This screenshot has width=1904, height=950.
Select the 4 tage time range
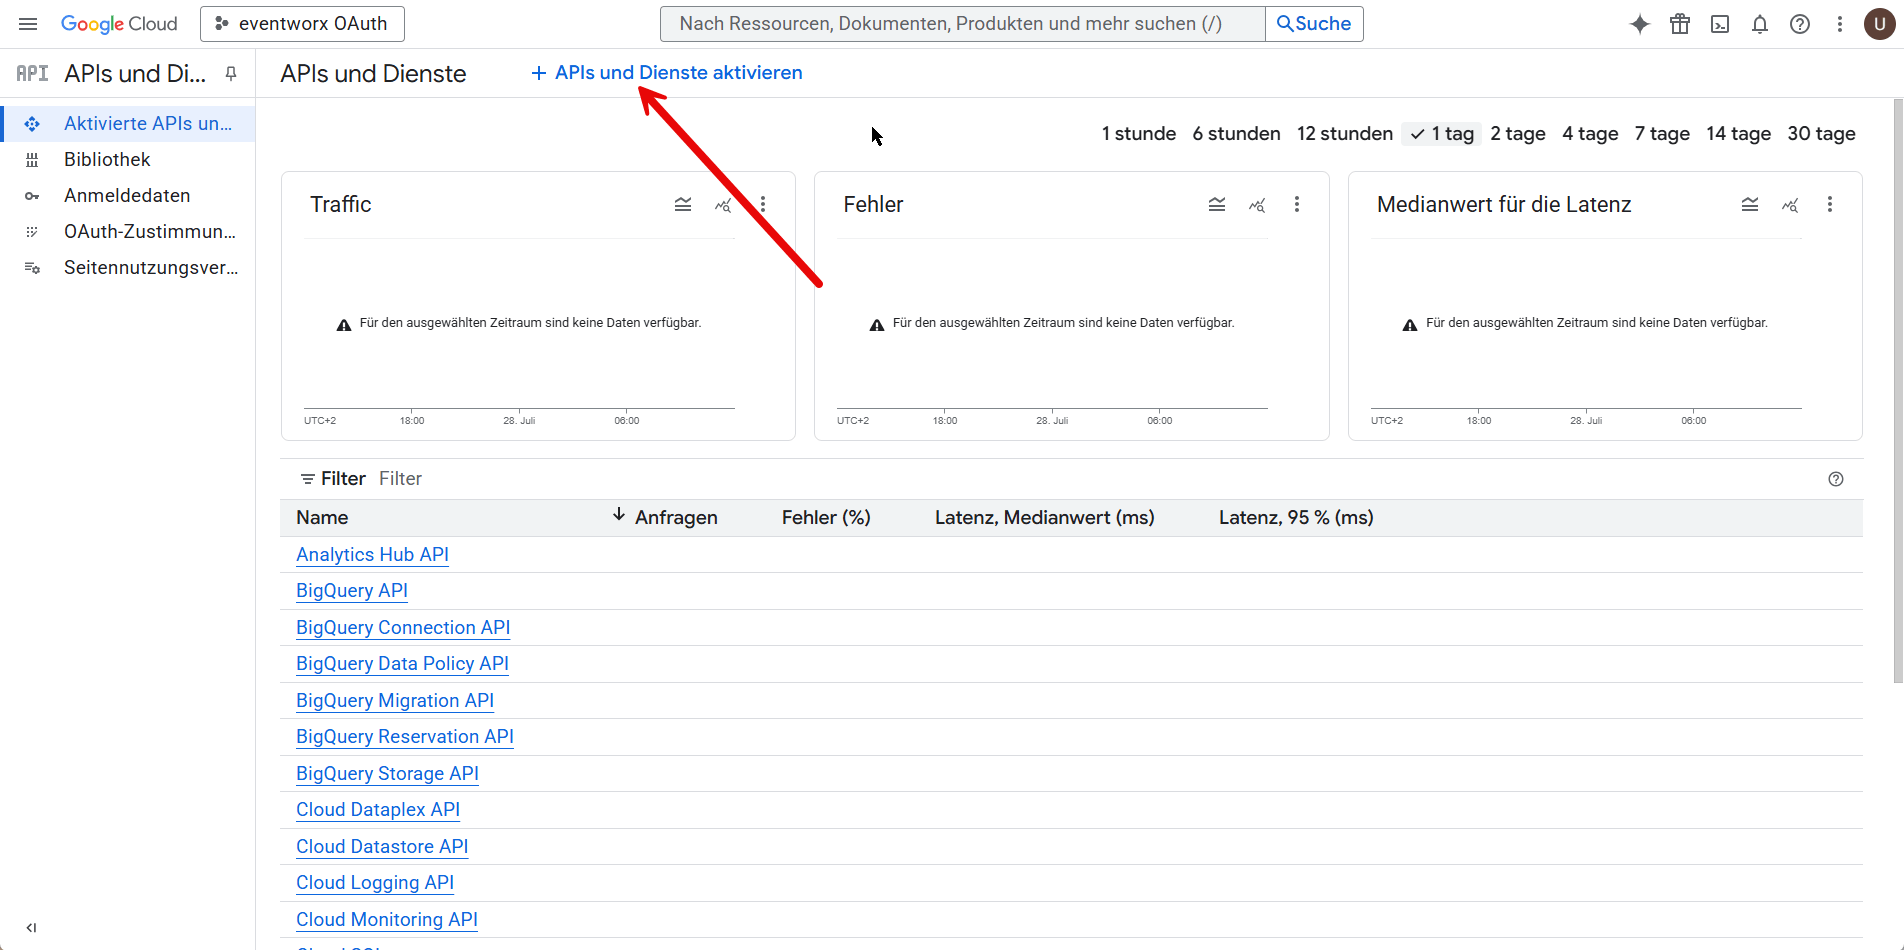point(1590,134)
